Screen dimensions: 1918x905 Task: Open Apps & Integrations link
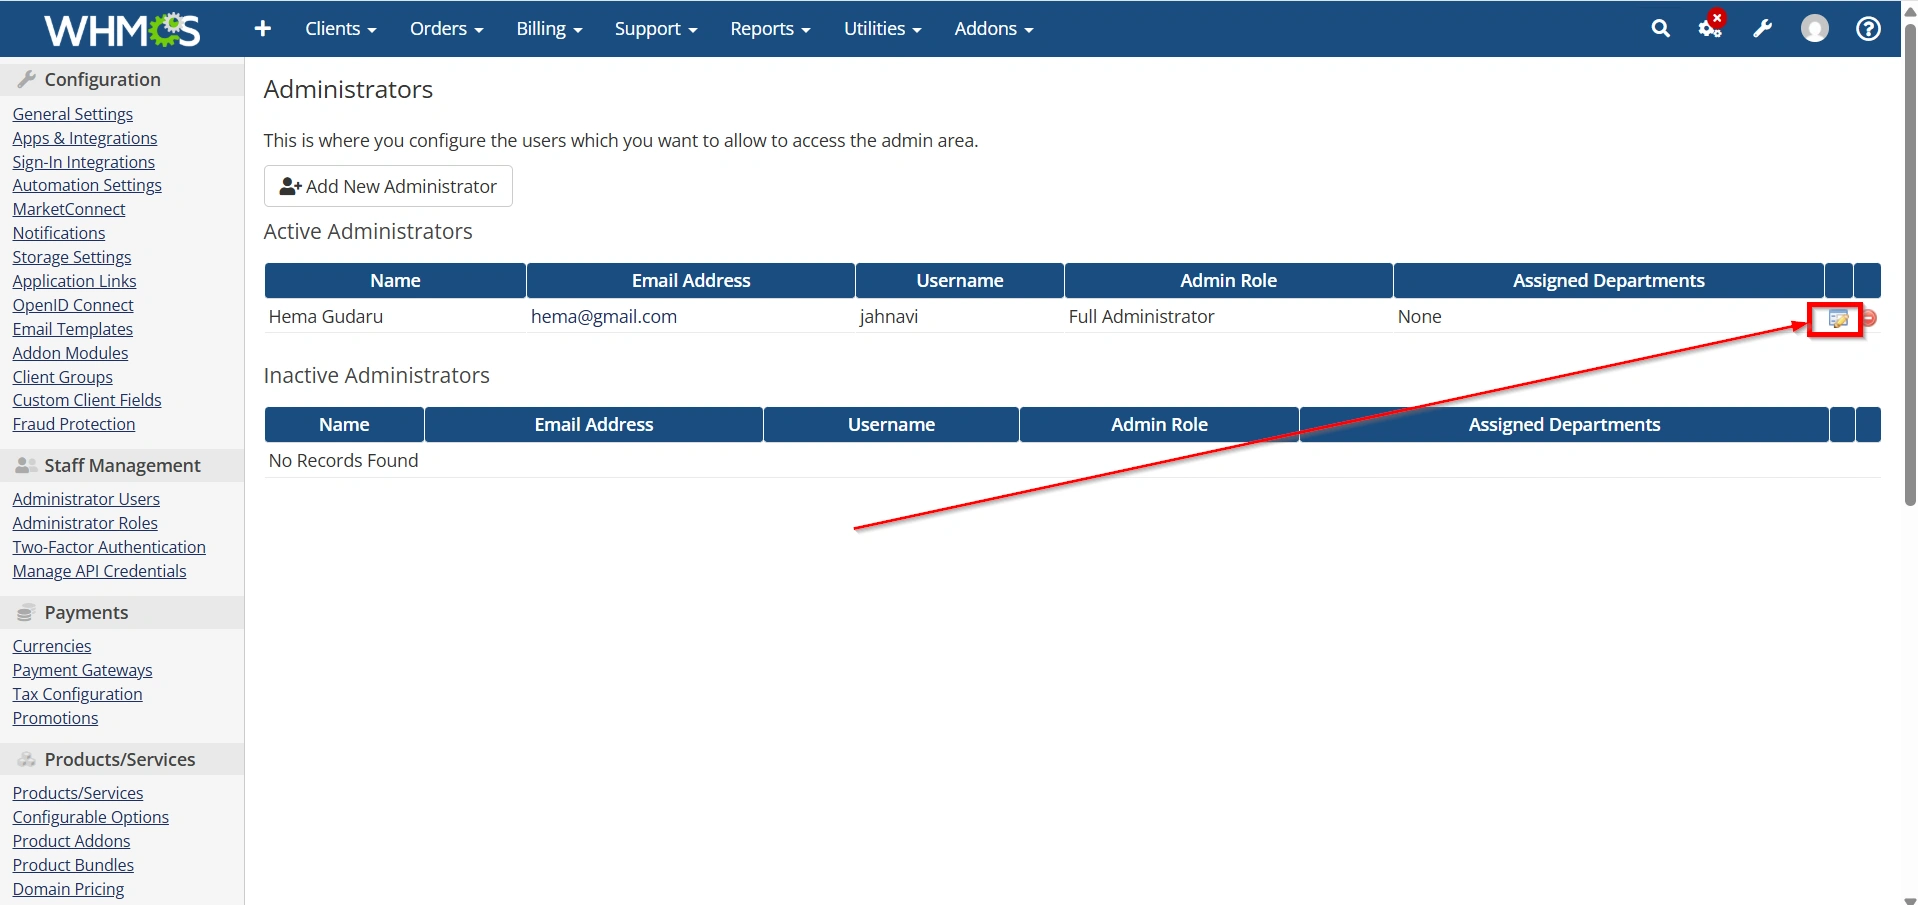pos(84,138)
